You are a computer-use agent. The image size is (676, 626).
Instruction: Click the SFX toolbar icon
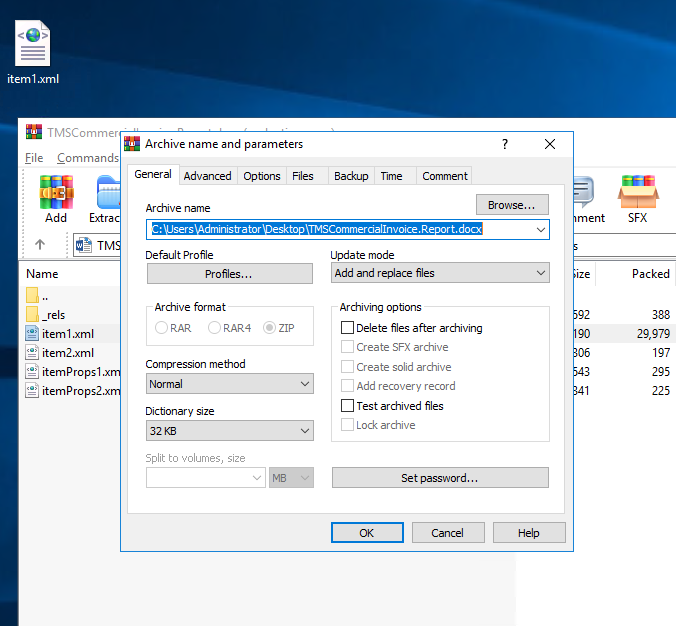click(637, 198)
